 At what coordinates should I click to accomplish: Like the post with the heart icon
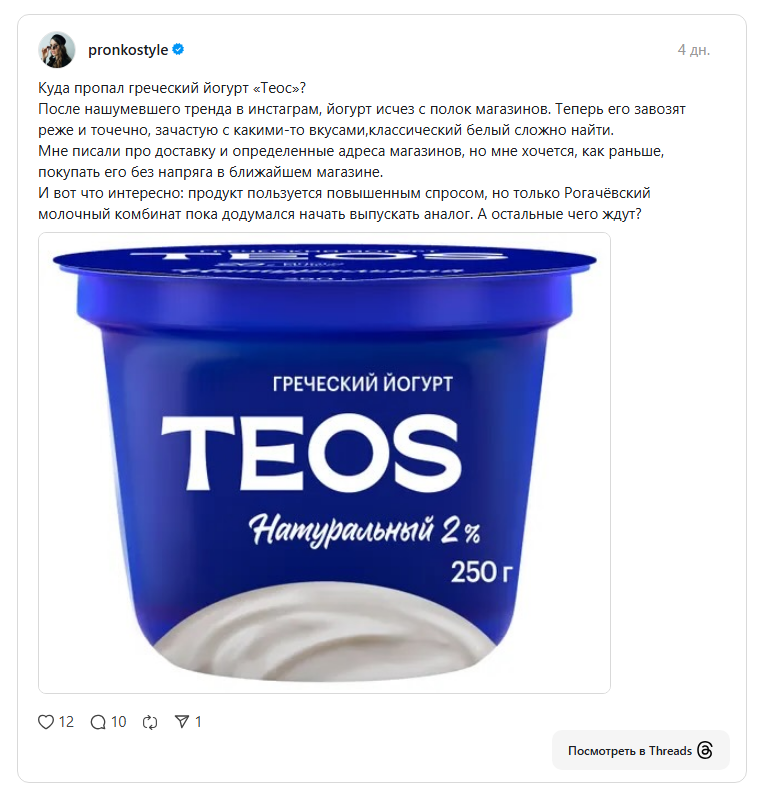click(46, 722)
